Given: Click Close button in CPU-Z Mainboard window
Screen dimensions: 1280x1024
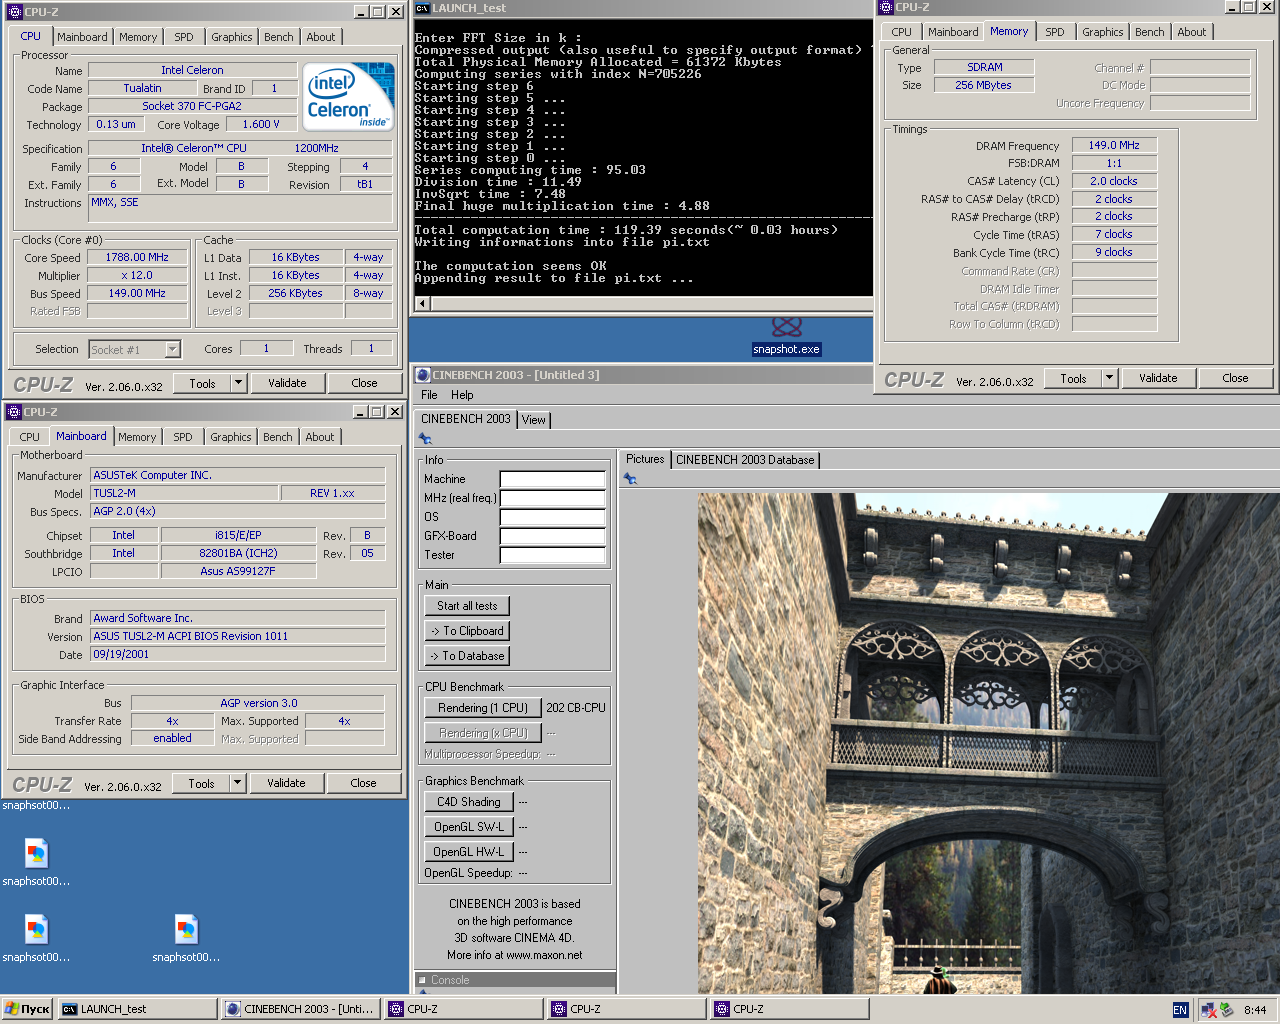Looking at the screenshot, I should coord(363,783).
